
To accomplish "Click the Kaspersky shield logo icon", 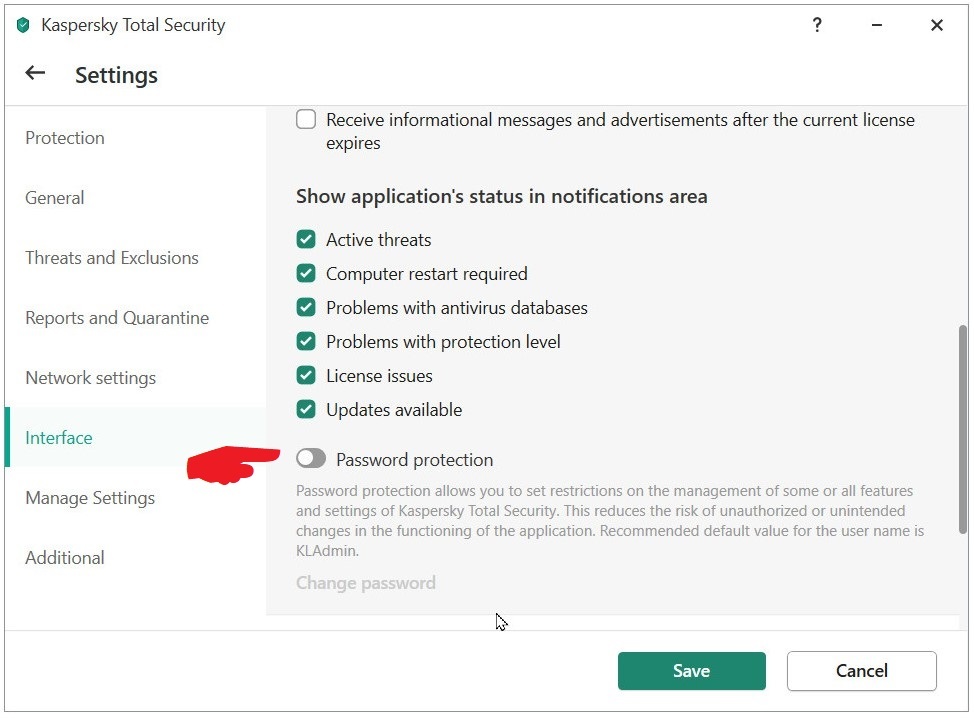I will pos(24,26).
